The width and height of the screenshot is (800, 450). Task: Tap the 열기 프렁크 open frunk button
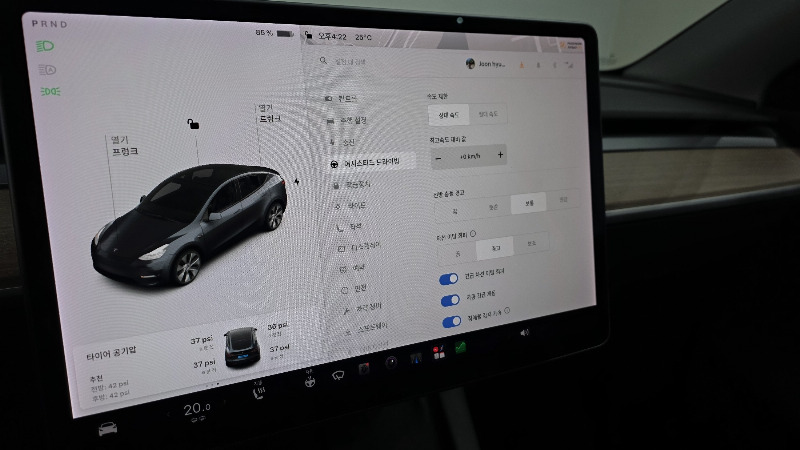click(124, 145)
